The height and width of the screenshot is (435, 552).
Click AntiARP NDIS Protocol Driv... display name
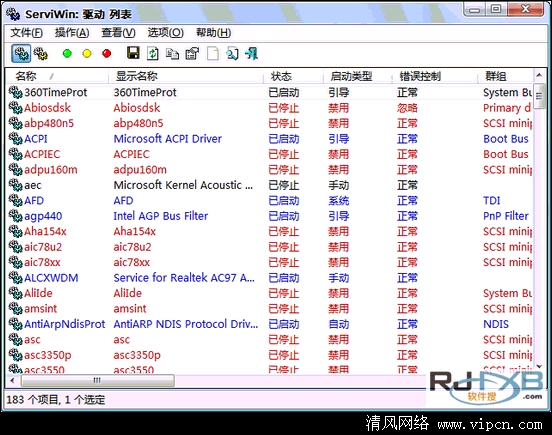click(x=186, y=324)
